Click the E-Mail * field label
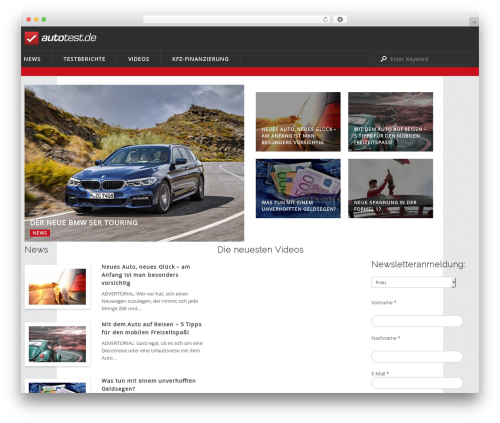500x423 pixels. [x=380, y=374]
